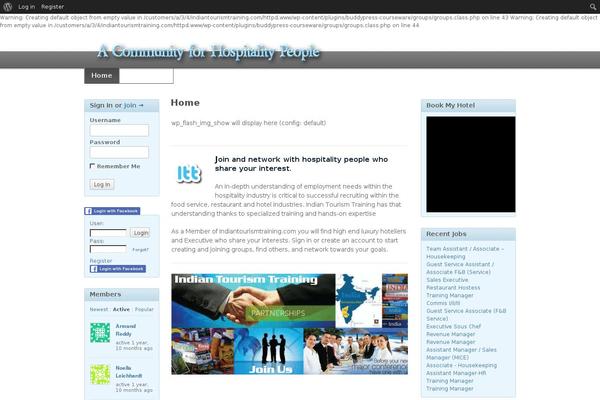
Task: Open the Home navigation tab
Action: pyautogui.click(x=101, y=75)
